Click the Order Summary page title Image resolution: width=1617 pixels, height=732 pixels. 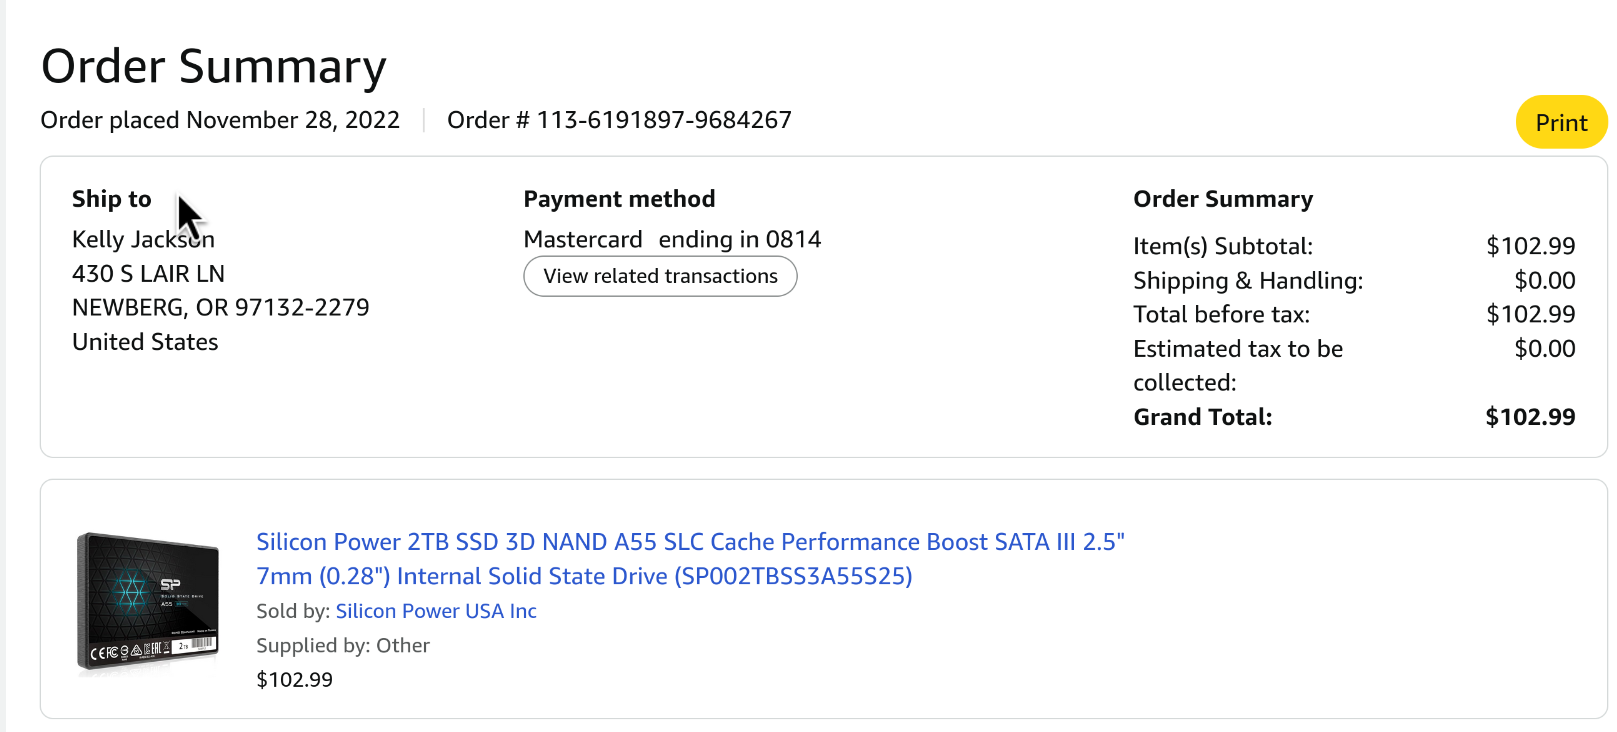point(213,67)
